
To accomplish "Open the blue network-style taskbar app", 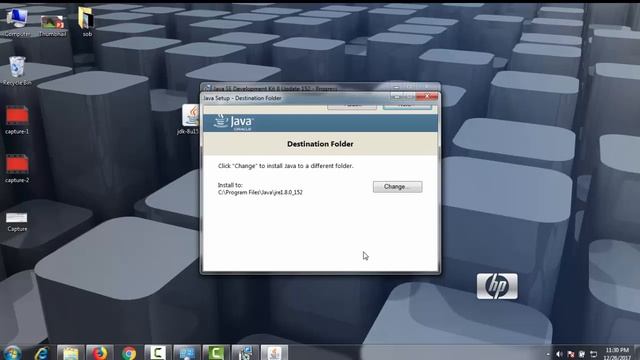I will click(187, 353).
